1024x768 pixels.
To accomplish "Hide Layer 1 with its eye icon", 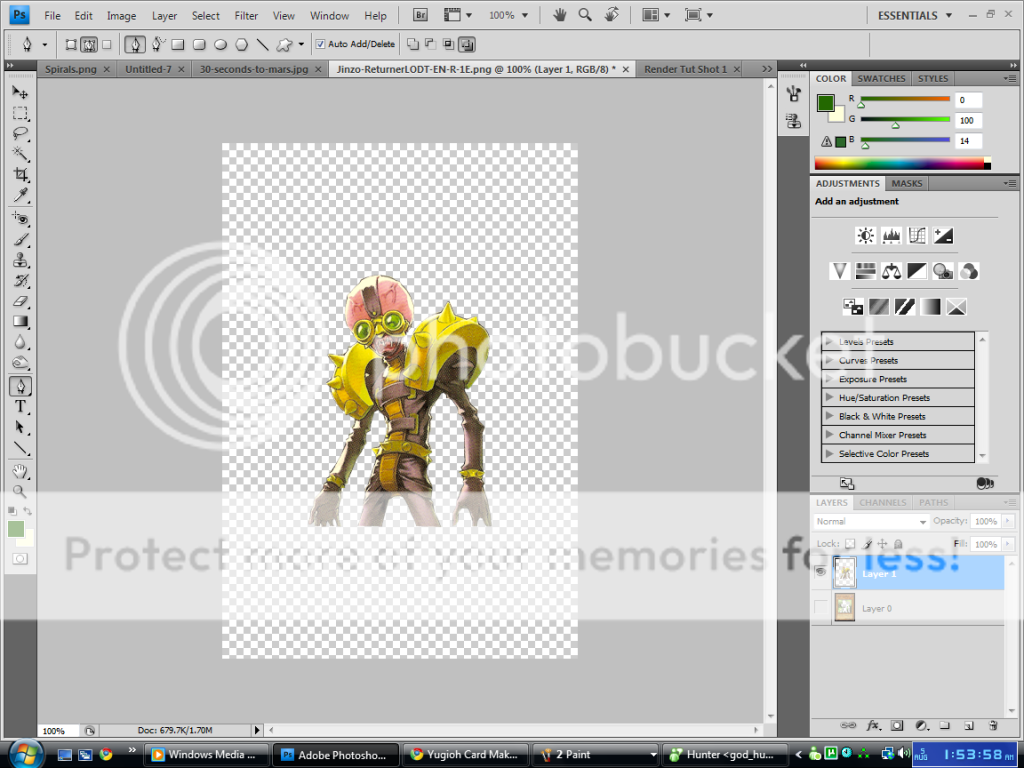I will pos(820,570).
